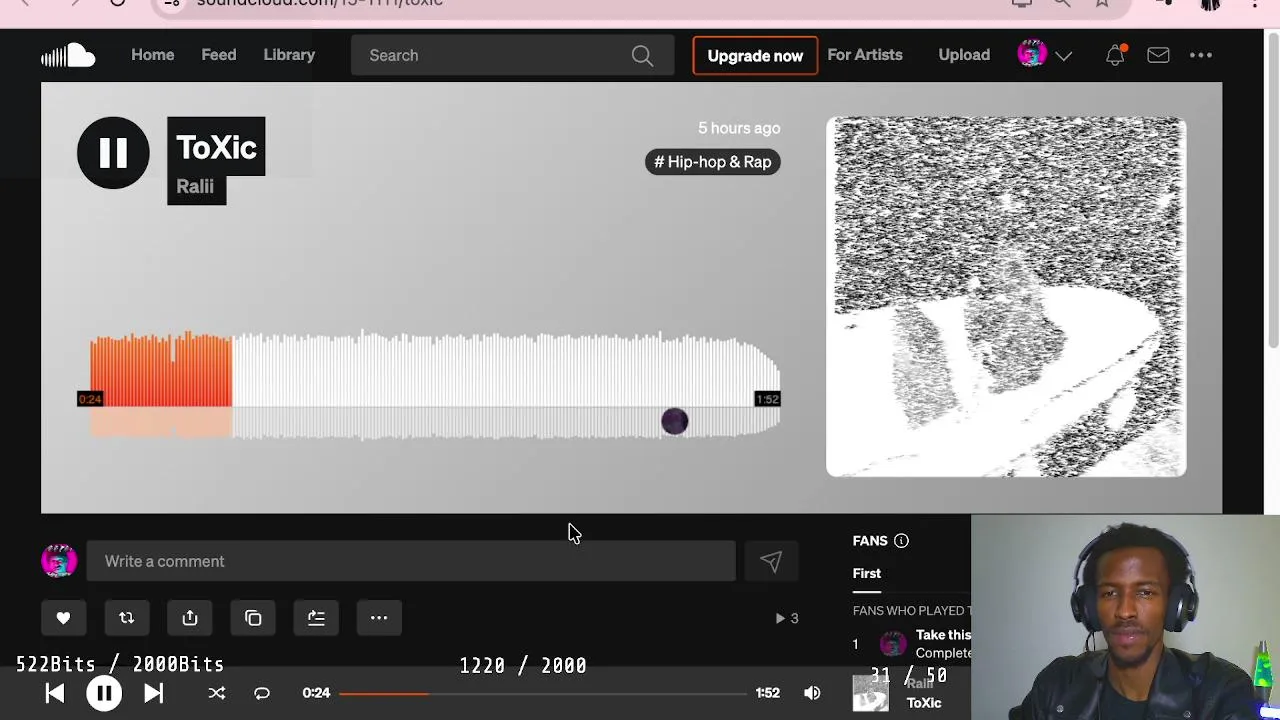Open the Library page
This screenshot has width=1280, height=720.
click(x=289, y=55)
